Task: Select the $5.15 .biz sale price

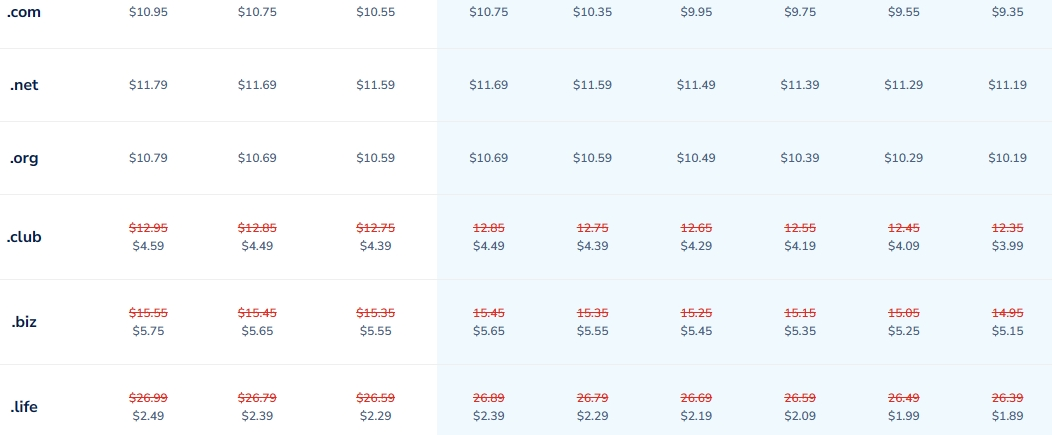Action: click(x=1007, y=331)
